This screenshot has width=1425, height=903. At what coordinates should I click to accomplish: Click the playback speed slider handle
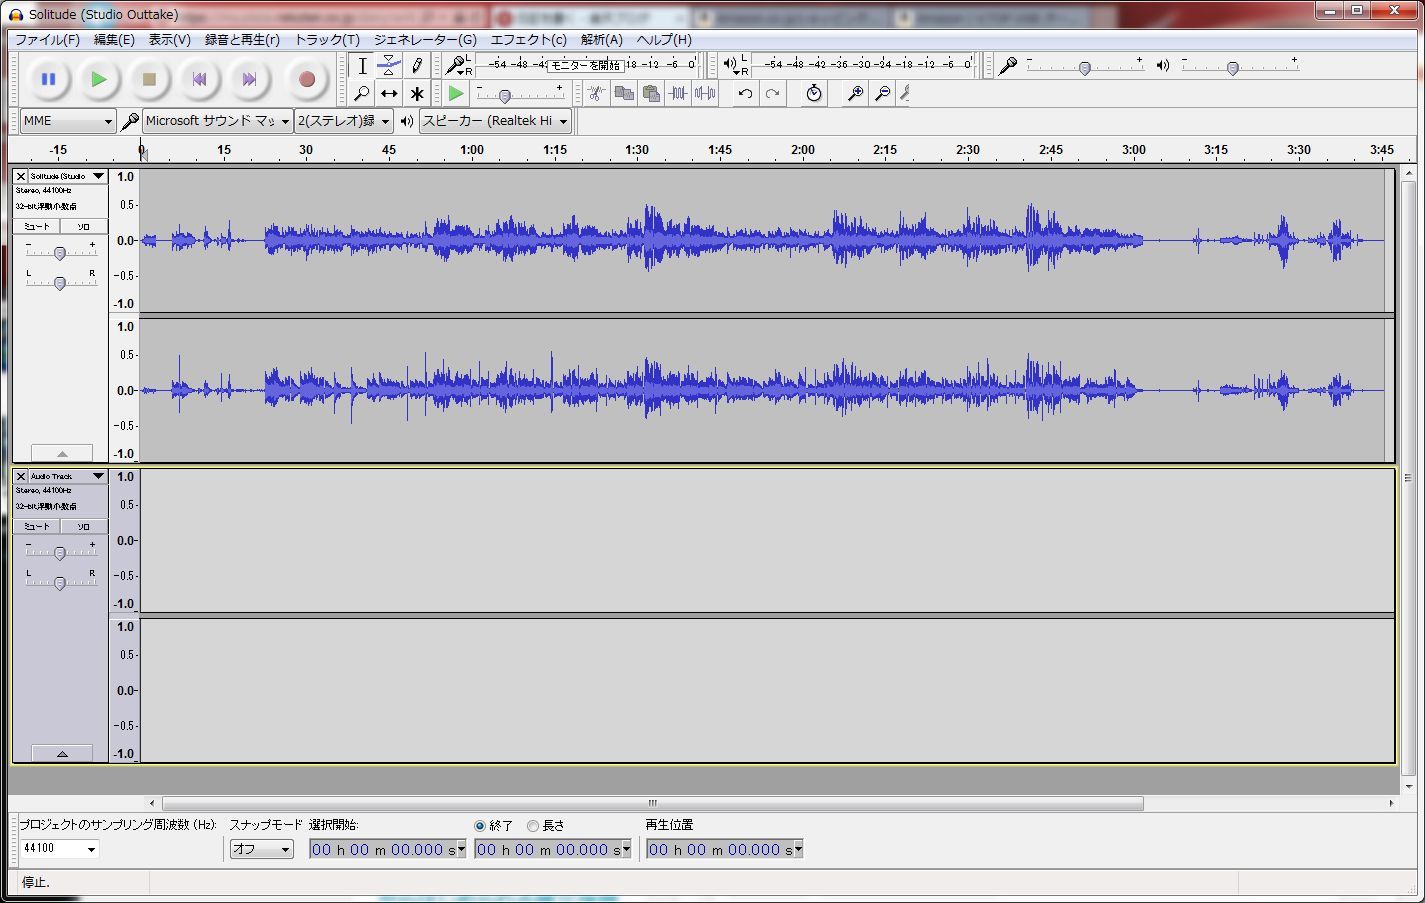coord(505,96)
